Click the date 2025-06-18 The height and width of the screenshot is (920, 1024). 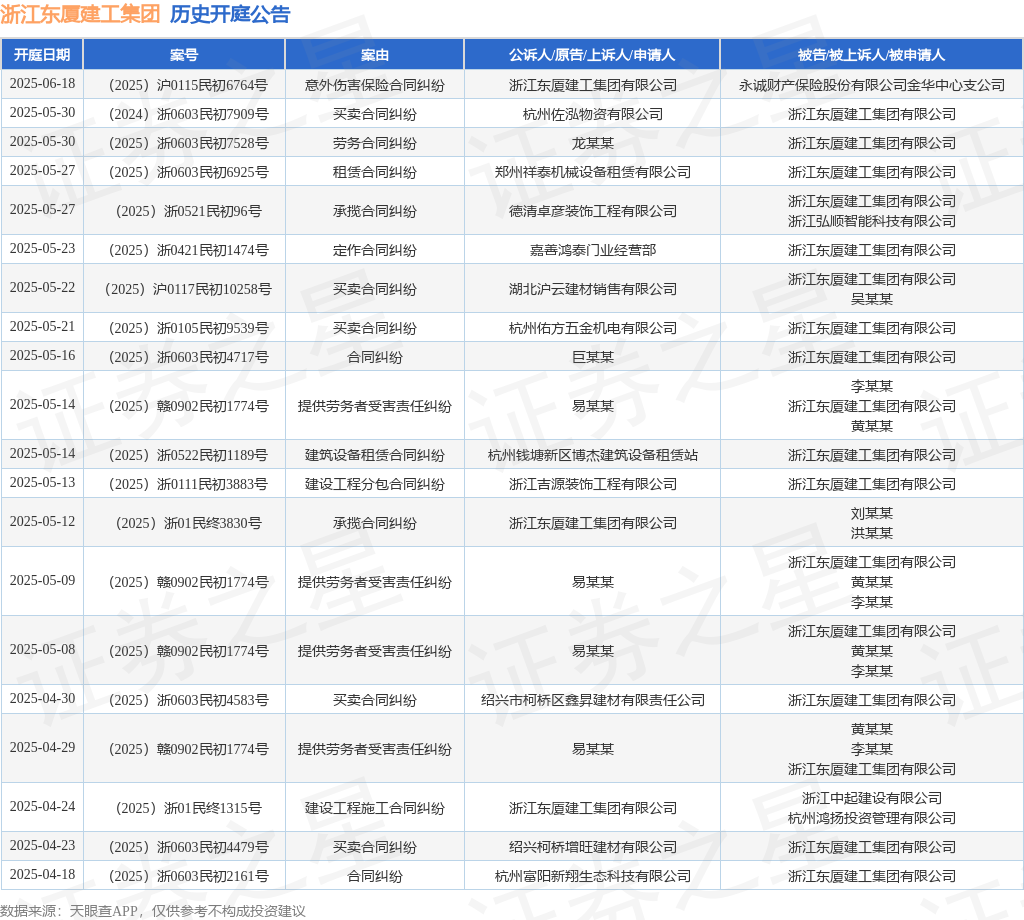pyautogui.click(x=42, y=84)
